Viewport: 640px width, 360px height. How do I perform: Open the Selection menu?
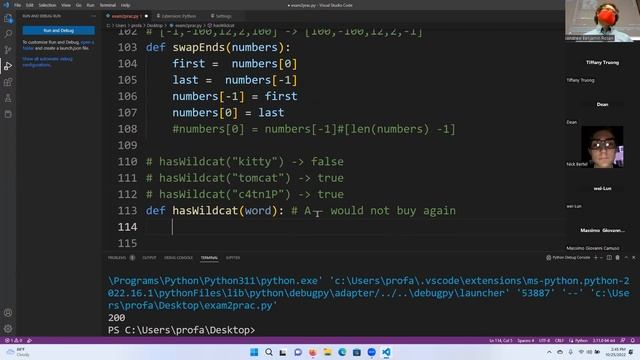[47, 5]
